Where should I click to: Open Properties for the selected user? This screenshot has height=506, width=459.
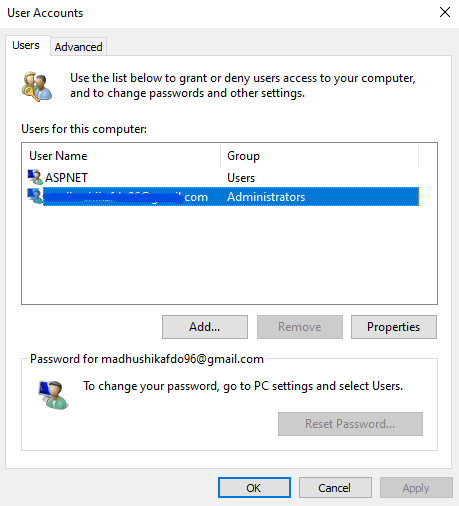coord(394,327)
